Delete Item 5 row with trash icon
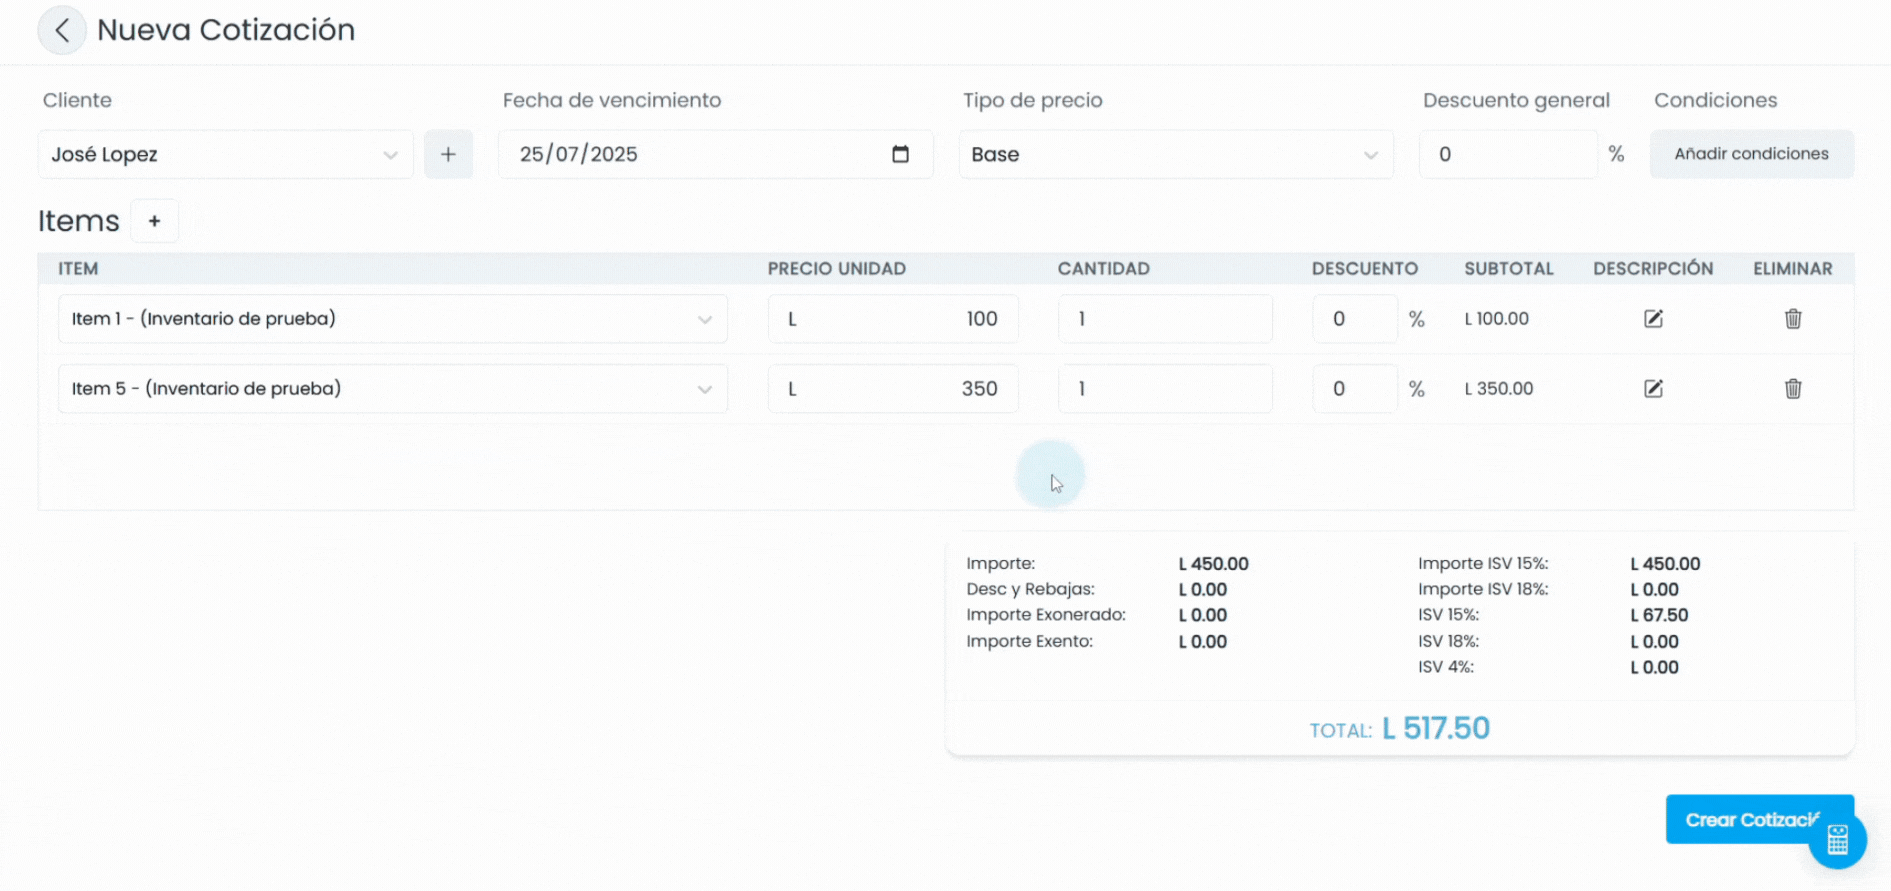Image resolution: width=1891 pixels, height=891 pixels. pos(1793,388)
